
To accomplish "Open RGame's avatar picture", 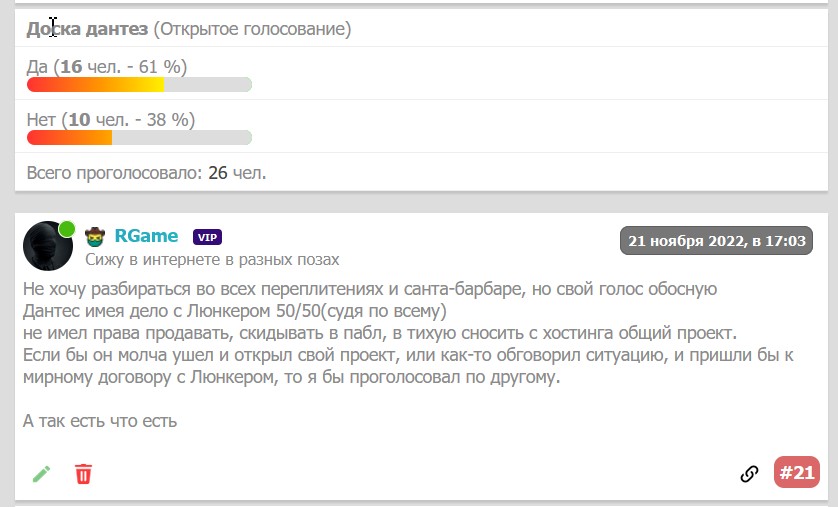I will click(46, 246).
